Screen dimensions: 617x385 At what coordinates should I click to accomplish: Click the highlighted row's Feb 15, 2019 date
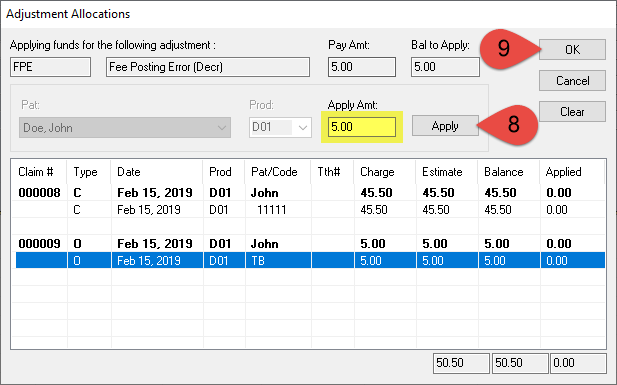(x=149, y=261)
